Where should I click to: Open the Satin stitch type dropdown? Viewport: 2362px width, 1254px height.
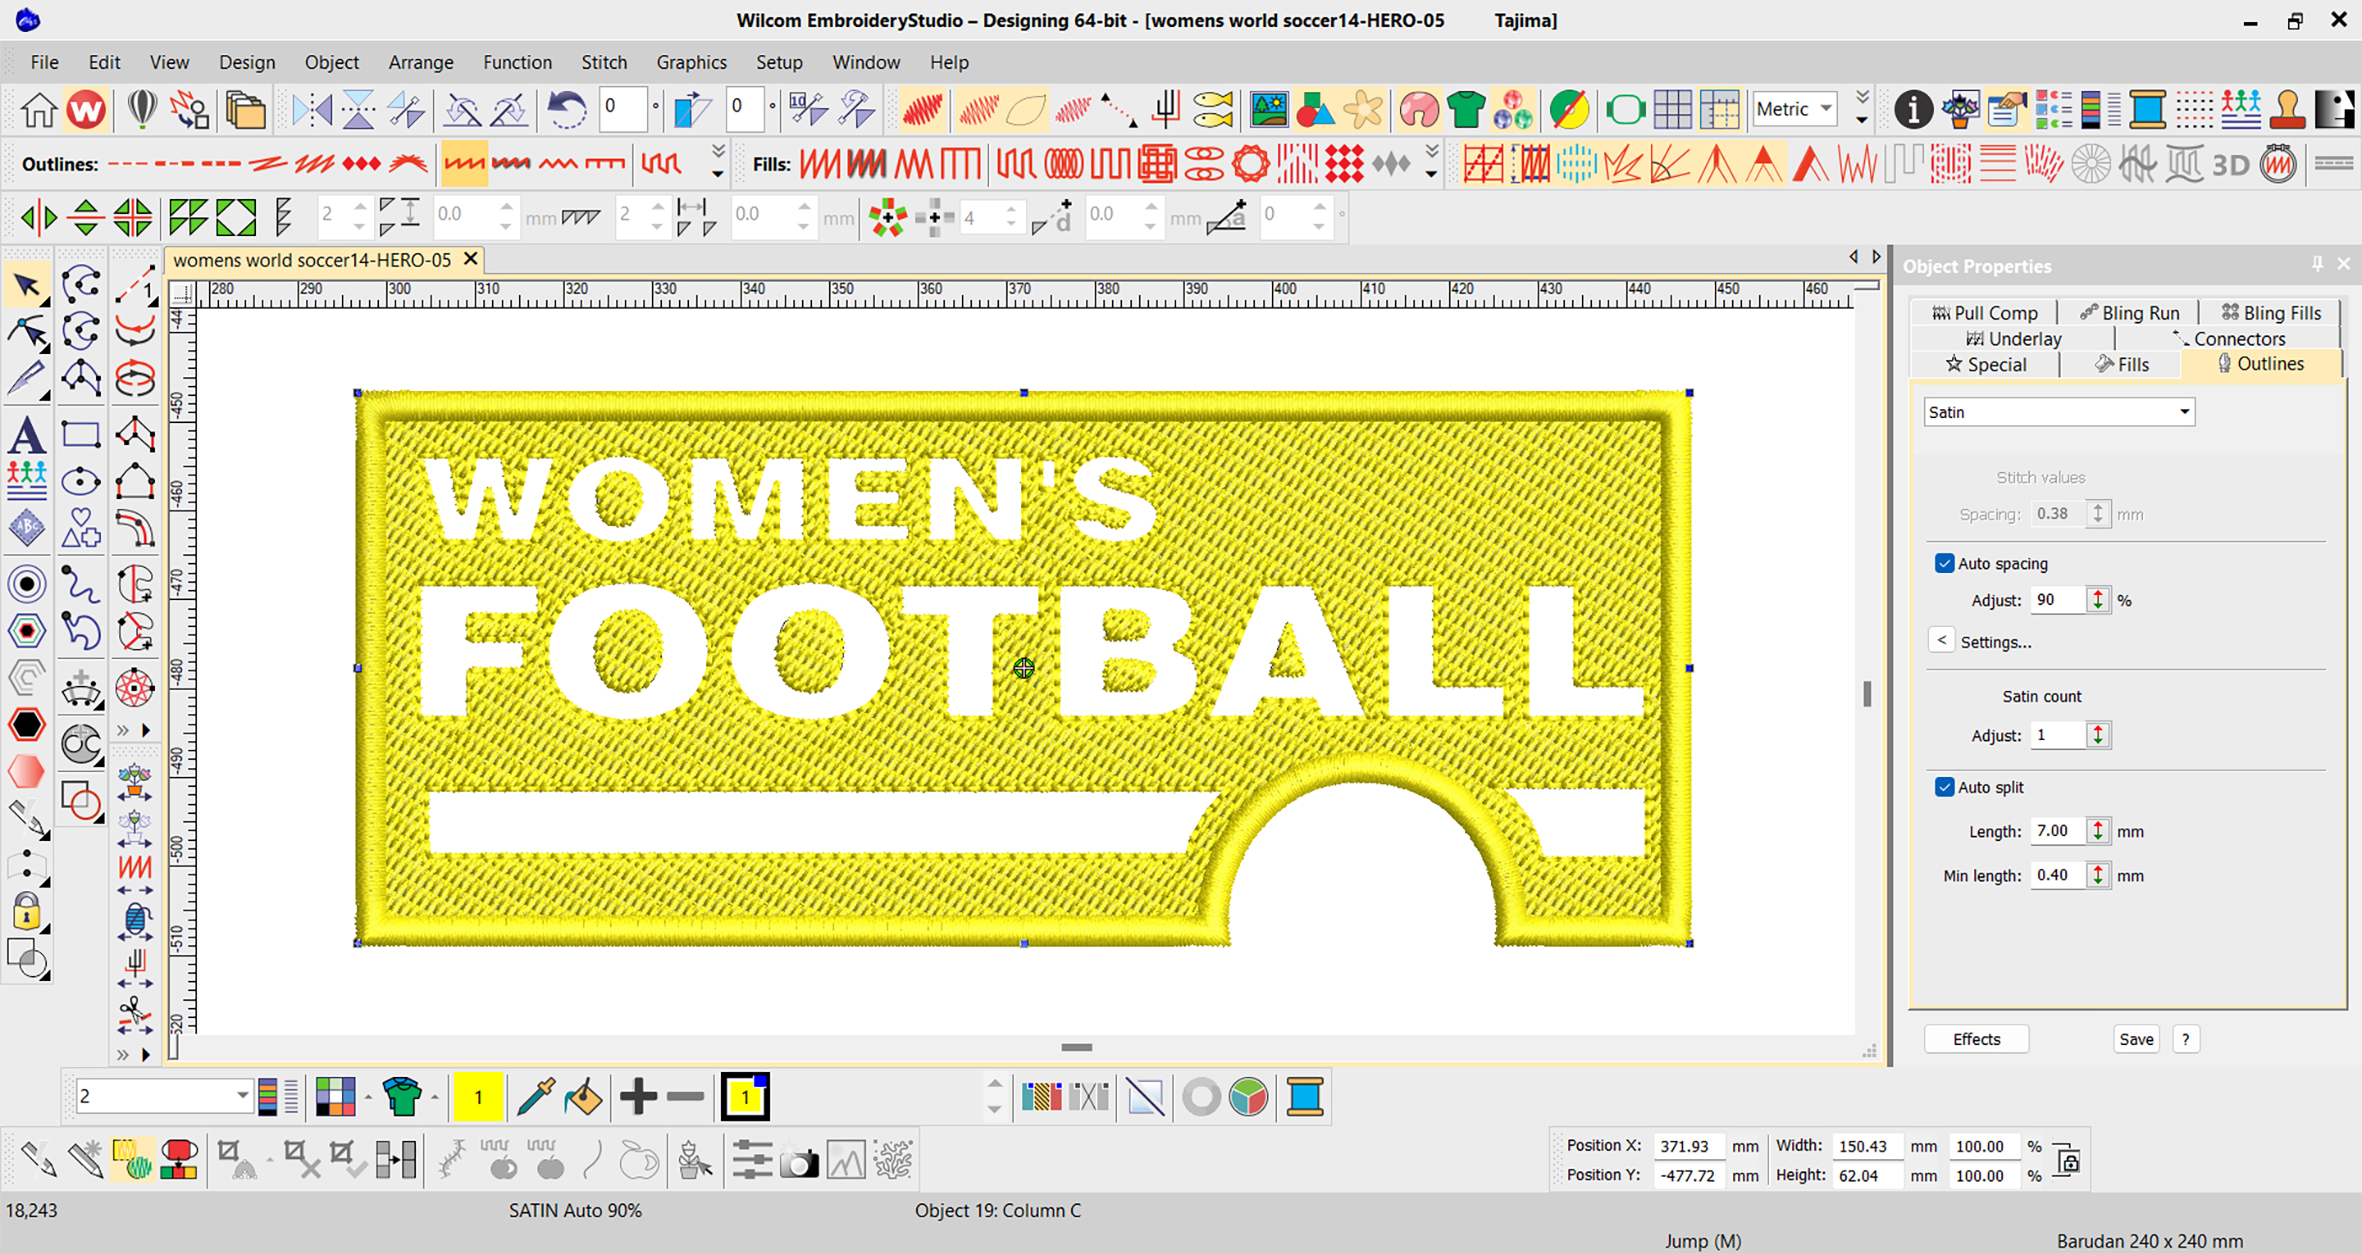(2184, 412)
